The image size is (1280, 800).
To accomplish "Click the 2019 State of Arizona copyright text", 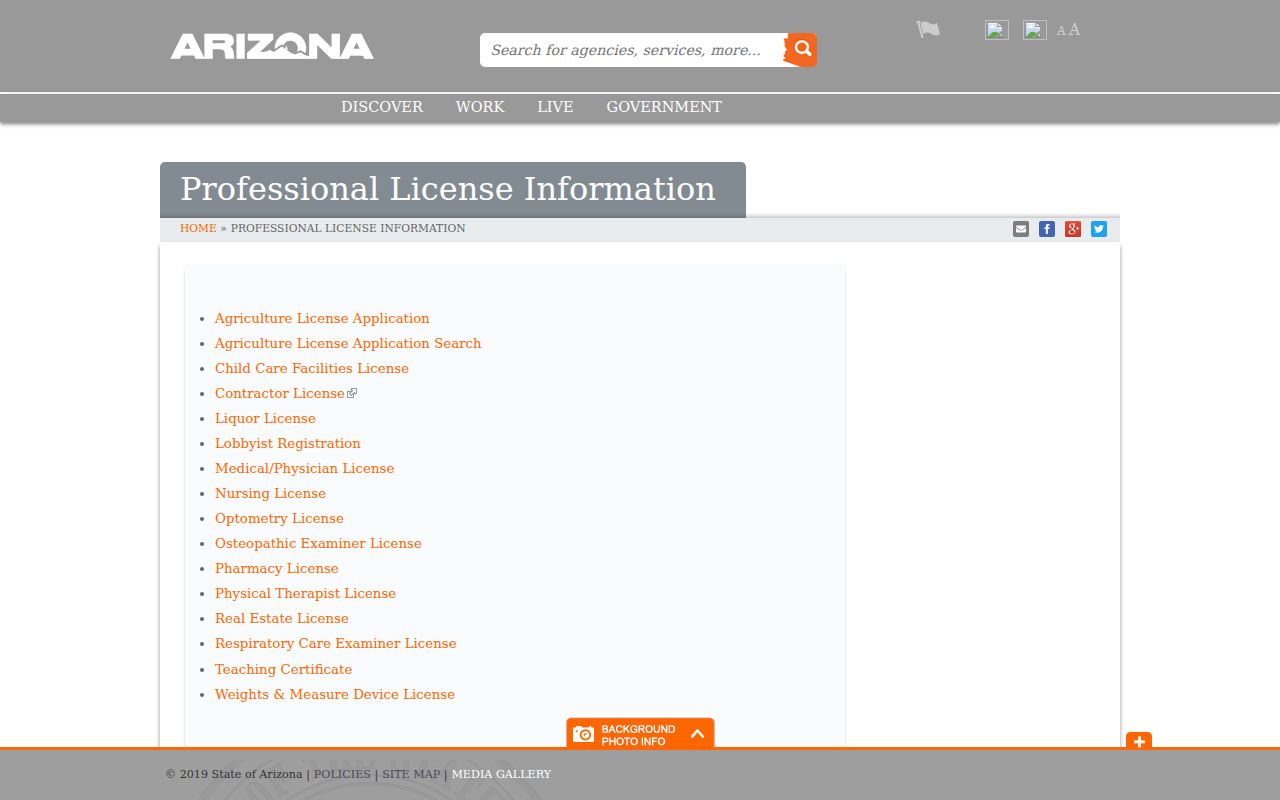I will 234,774.
